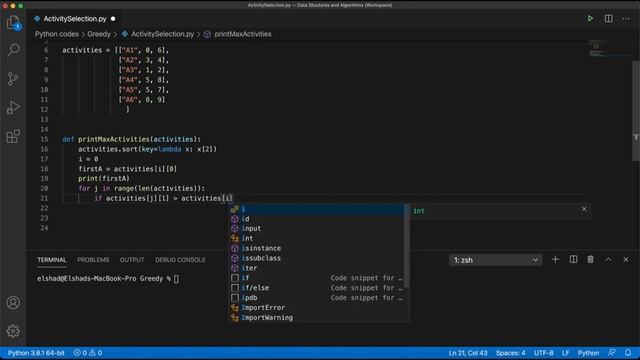Split the editor to the right

pyautogui.click(x=608, y=18)
